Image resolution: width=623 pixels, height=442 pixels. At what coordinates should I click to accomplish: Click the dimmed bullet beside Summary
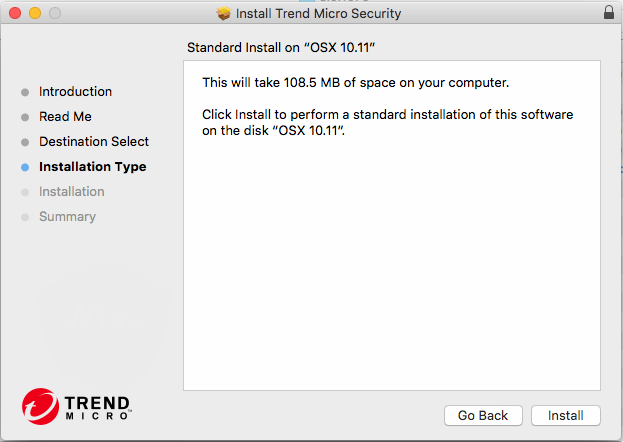click(x=25, y=217)
